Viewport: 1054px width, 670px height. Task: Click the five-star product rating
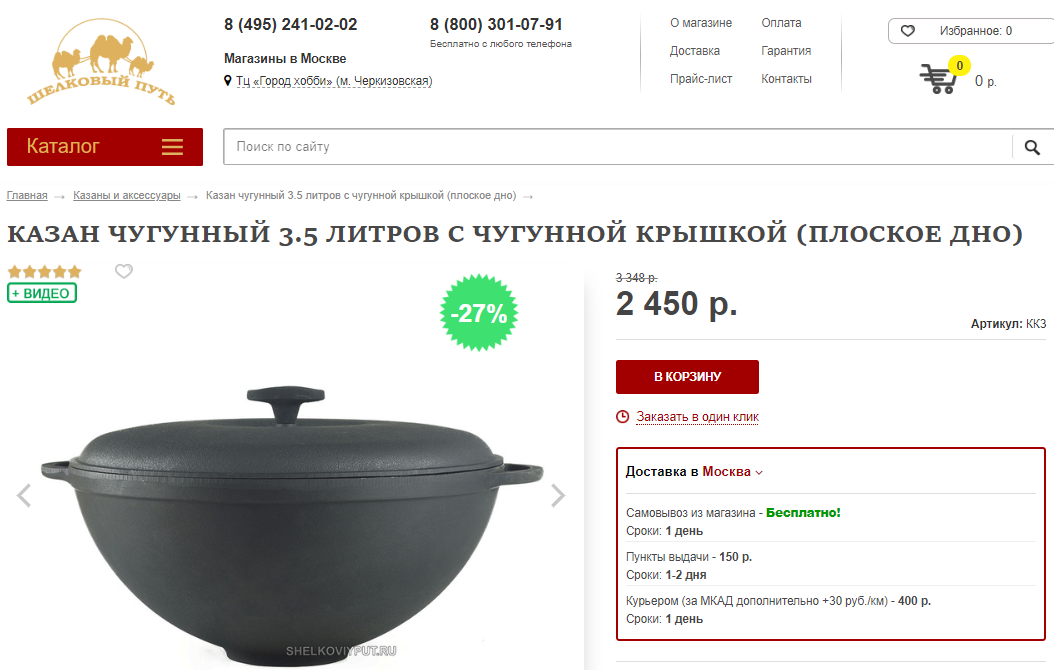coord(44,272)
